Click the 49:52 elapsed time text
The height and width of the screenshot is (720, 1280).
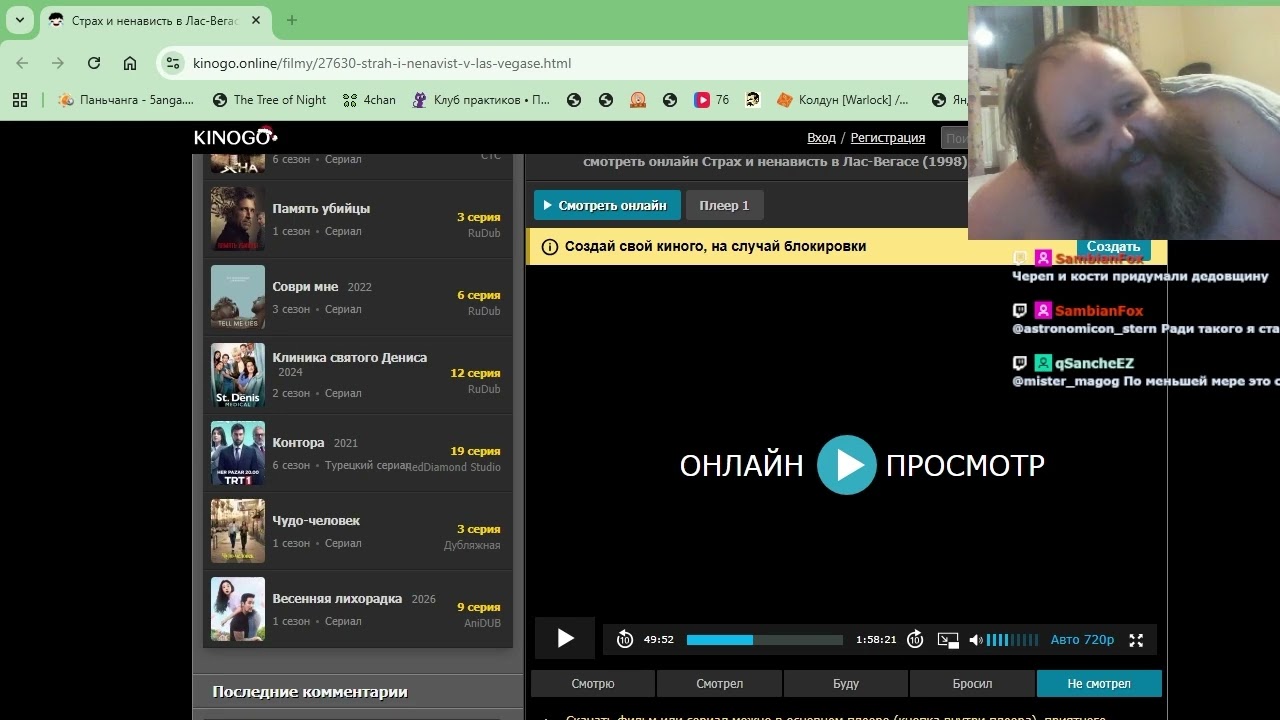click(x=659, y=640)
